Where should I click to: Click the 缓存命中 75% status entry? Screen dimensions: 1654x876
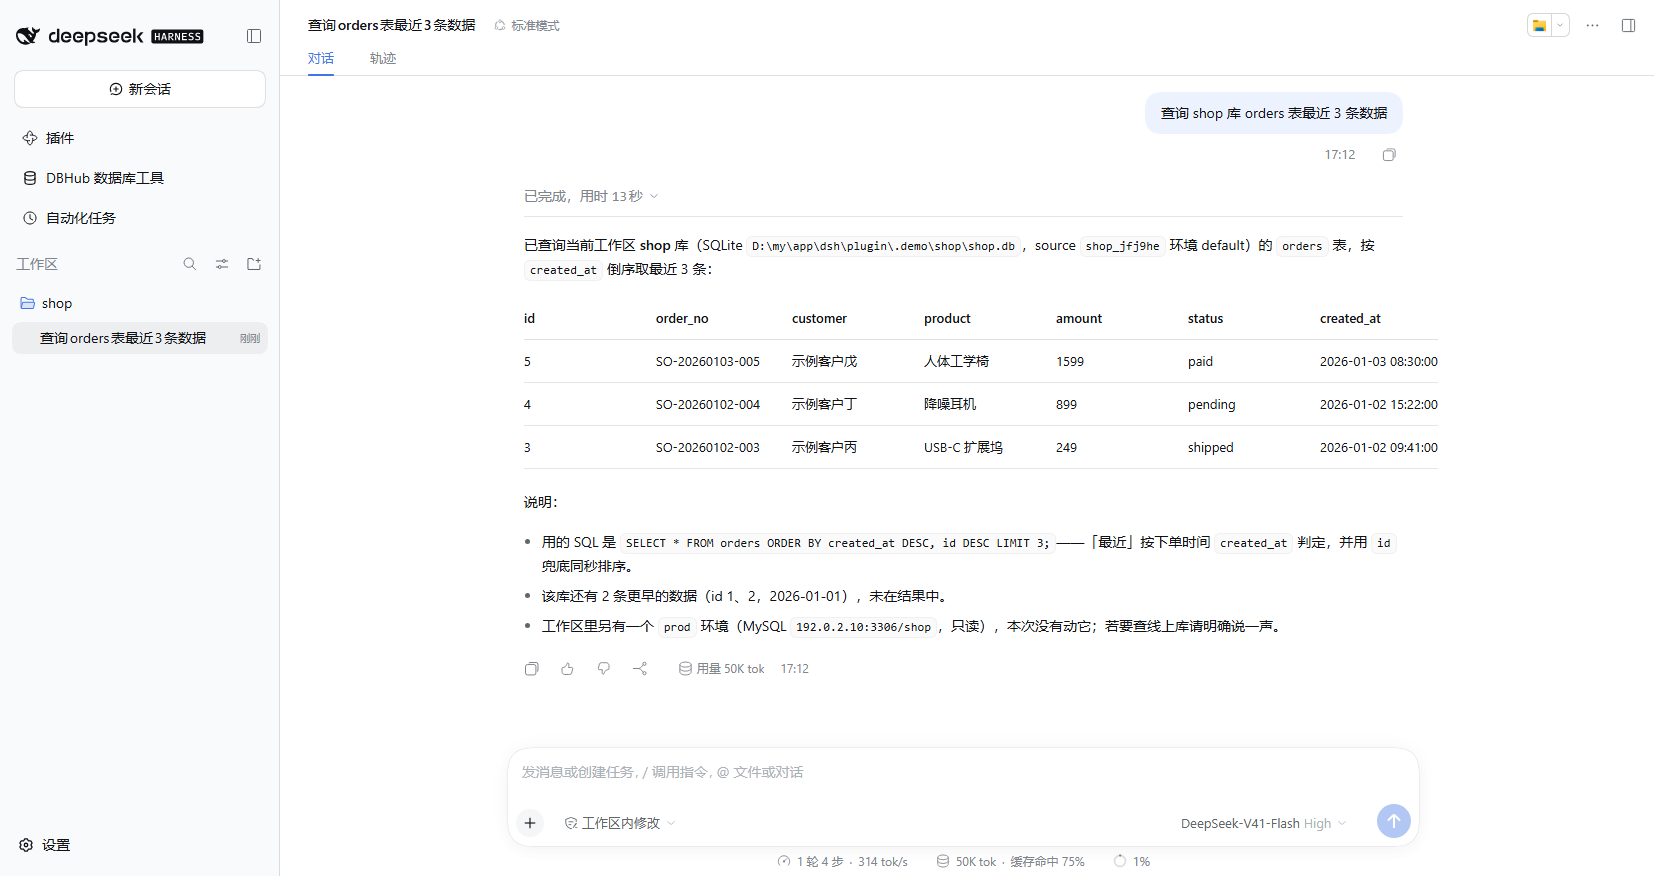[1047, 861]
